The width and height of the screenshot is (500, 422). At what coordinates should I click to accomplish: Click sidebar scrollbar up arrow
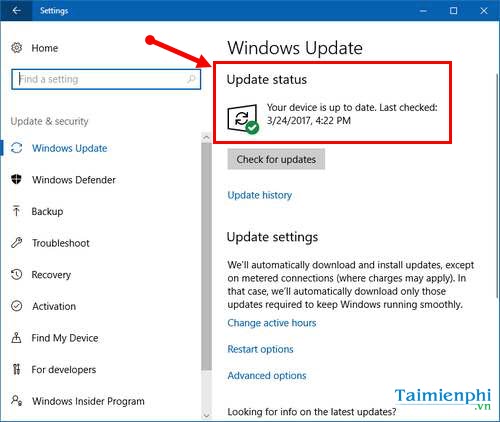pos(206,137)
